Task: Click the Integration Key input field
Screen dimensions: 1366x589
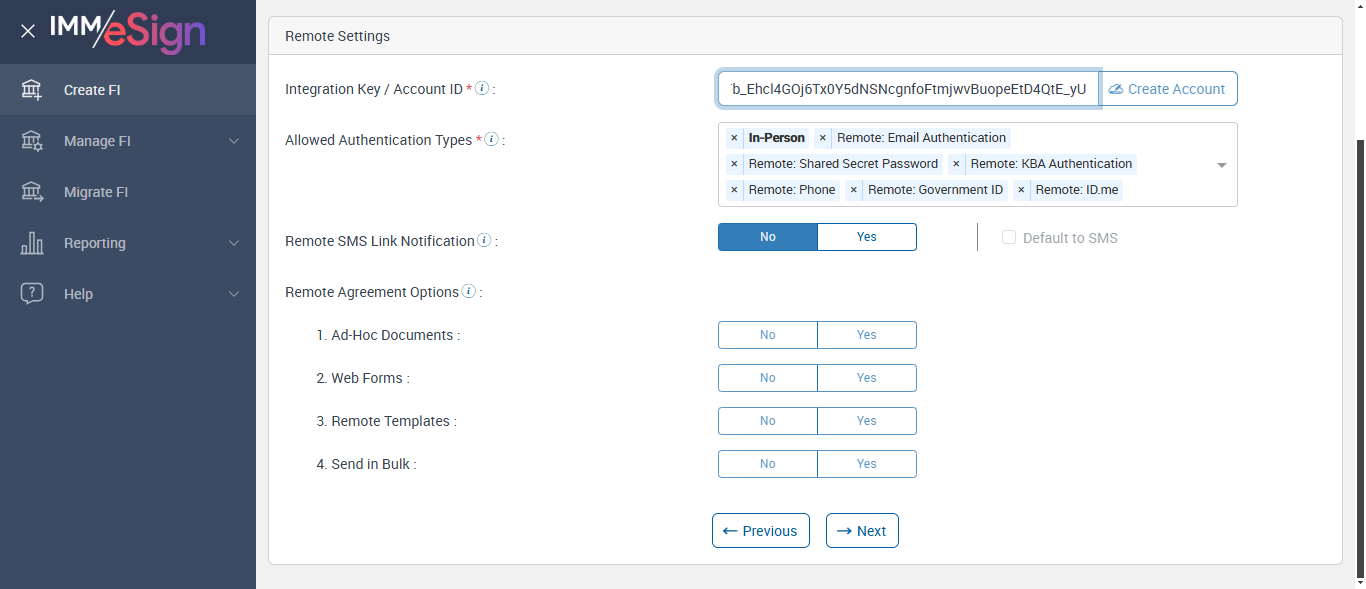Action: coord(908,89)
